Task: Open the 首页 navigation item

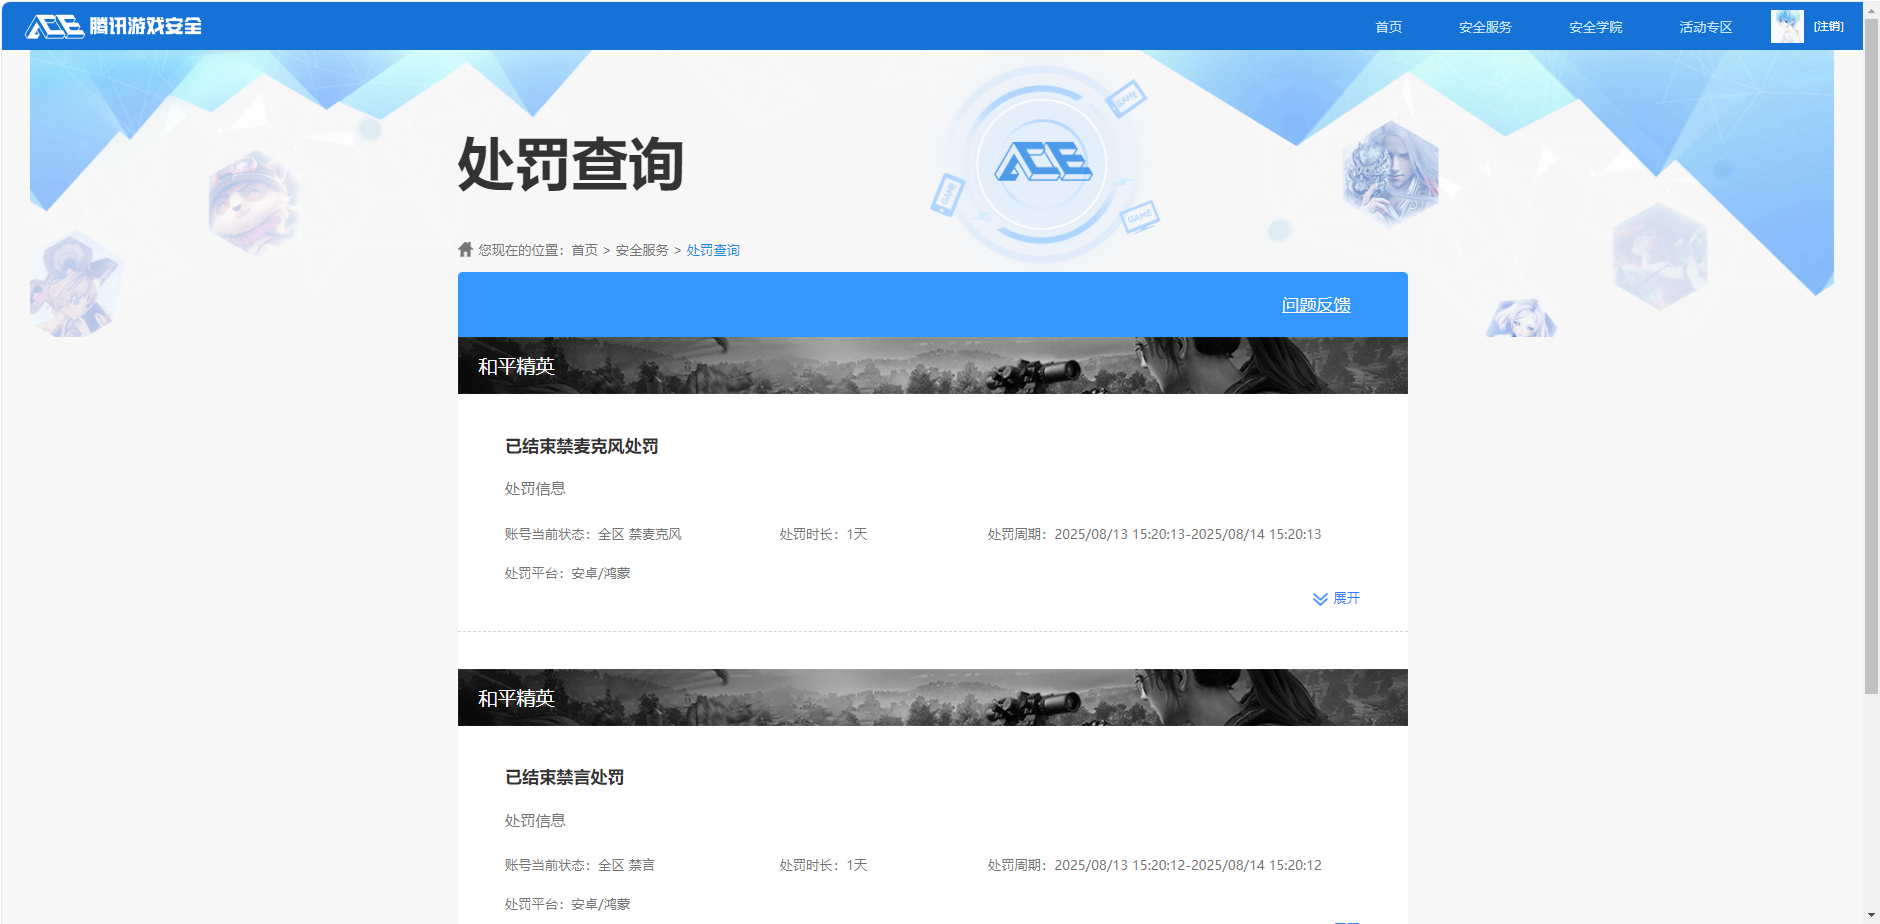Action: [x=1388, y=27]
